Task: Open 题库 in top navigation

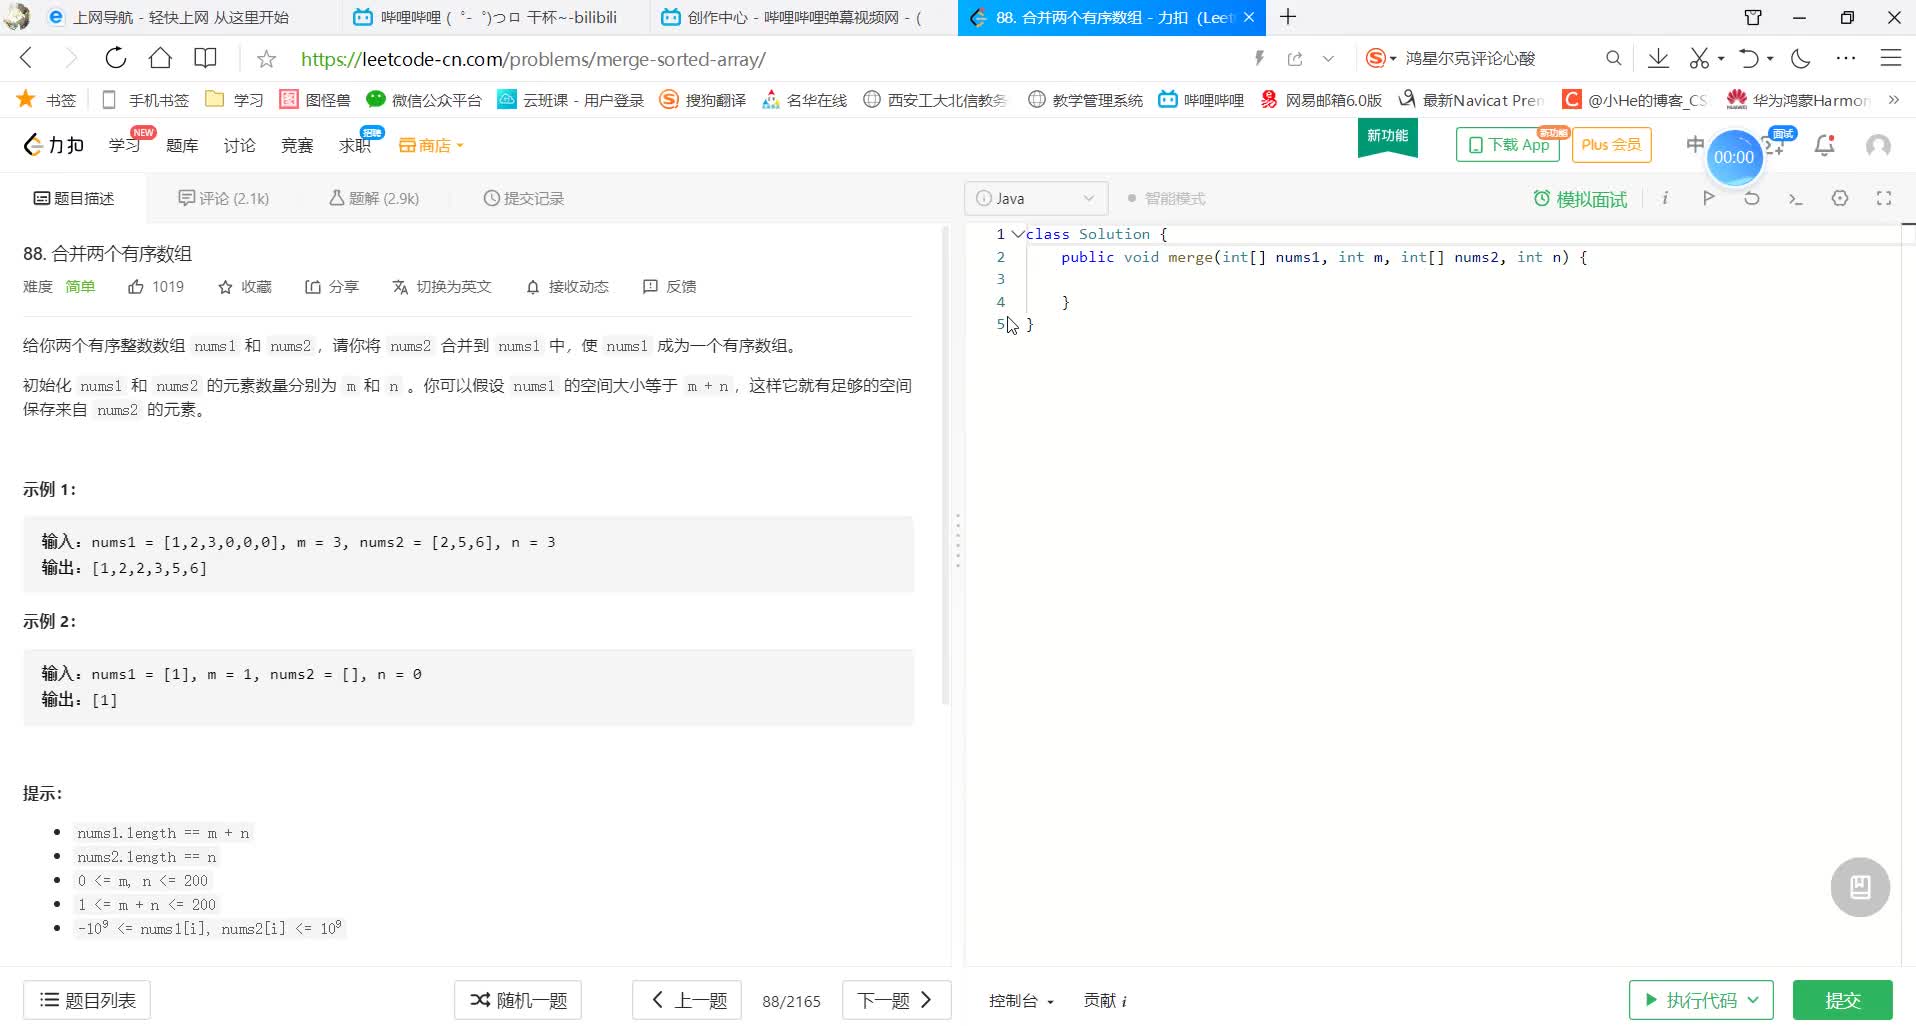Action: click(182, 145)
